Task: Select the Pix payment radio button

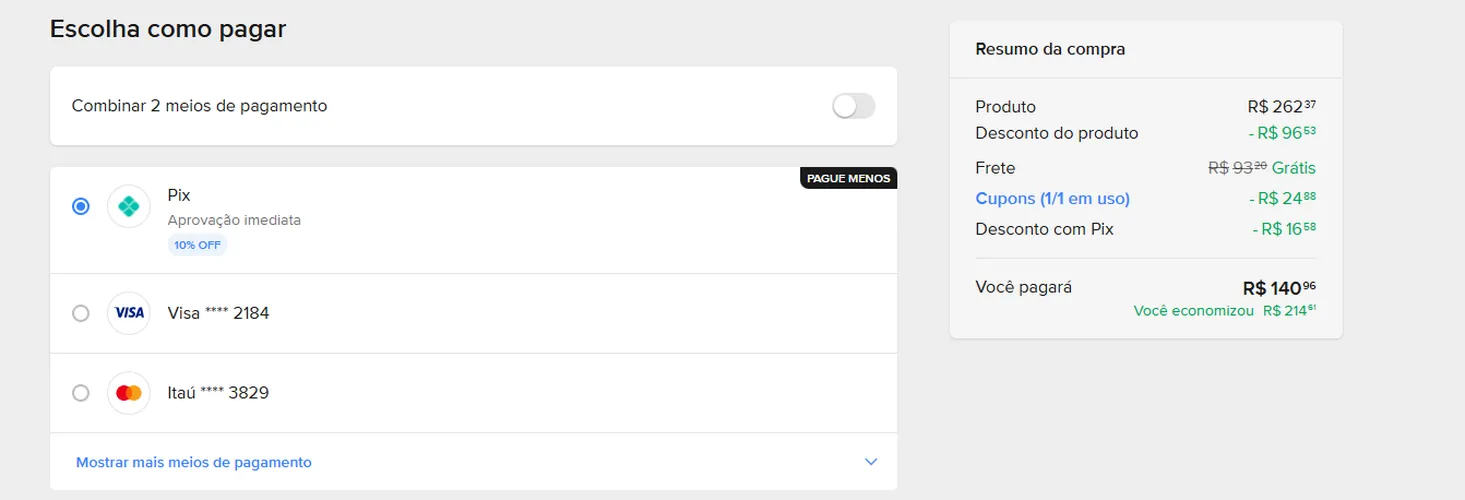Action: click(81, 206)
